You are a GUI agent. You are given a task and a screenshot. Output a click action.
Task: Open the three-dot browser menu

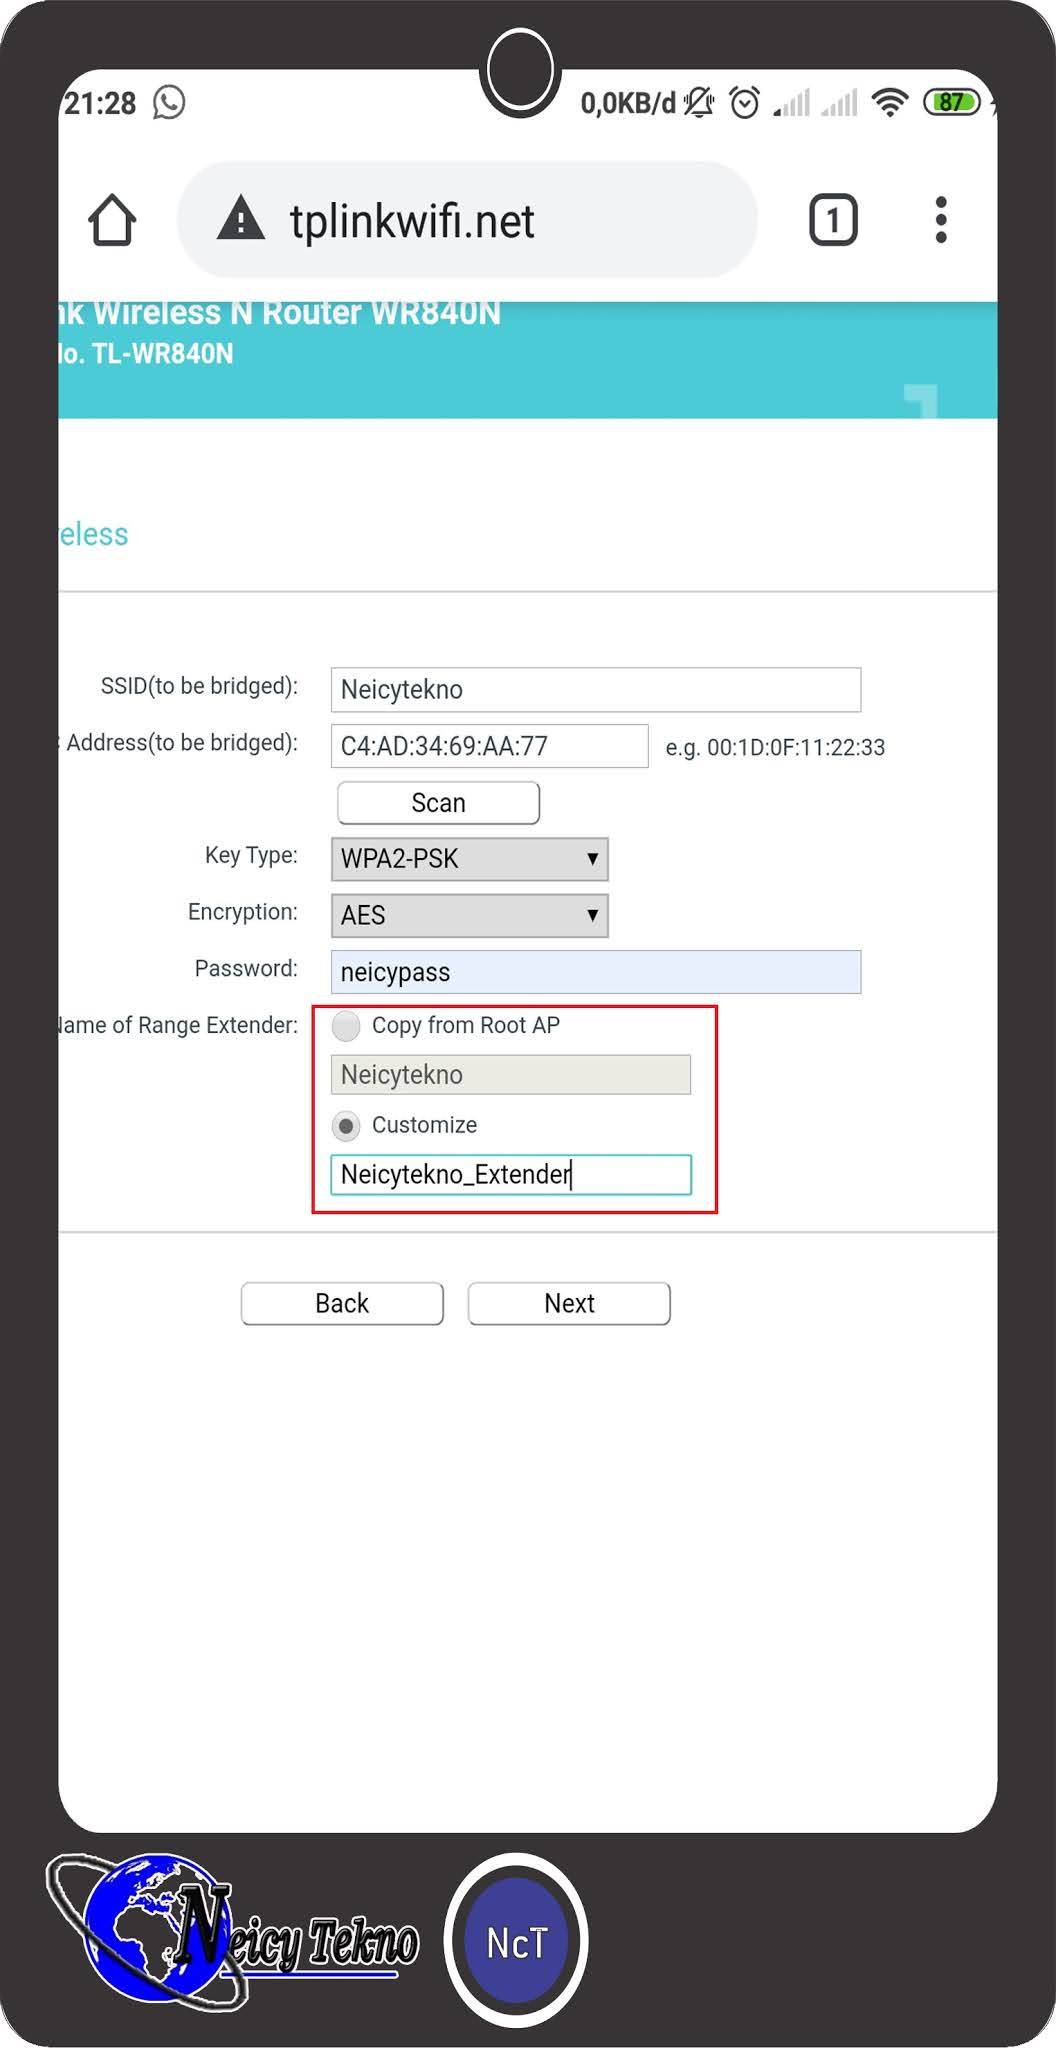point(941,220)
